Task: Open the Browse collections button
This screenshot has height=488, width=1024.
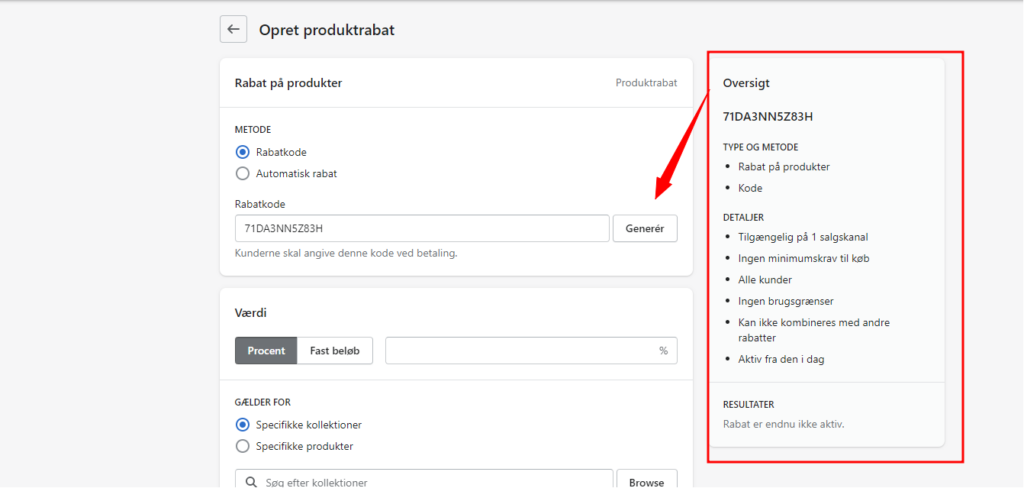Action: (647, 481)
